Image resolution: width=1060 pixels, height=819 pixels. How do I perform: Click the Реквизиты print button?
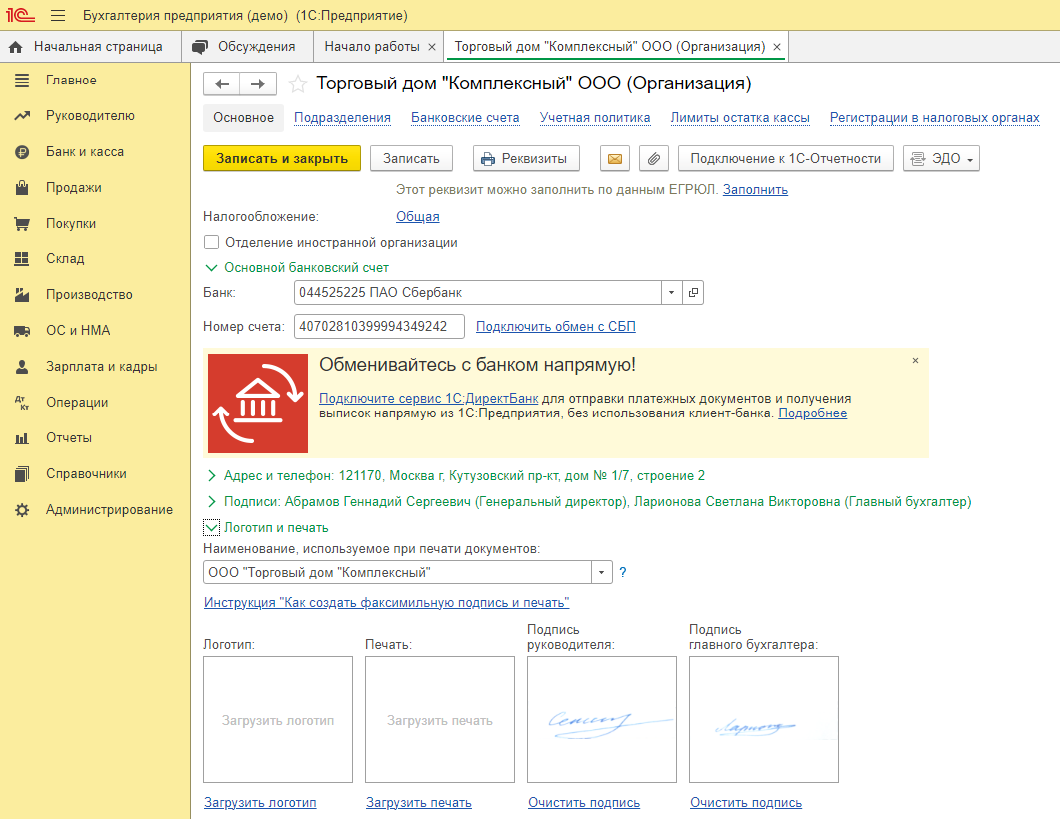click(526, 159)
